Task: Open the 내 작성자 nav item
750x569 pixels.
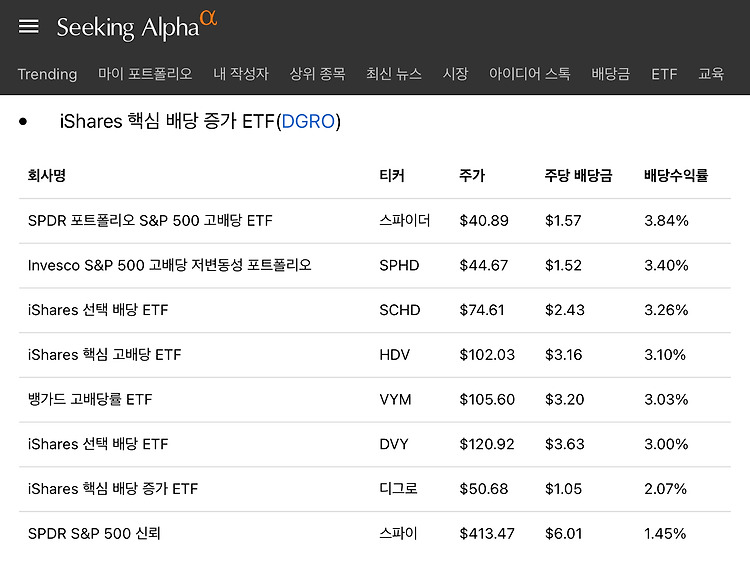Action: [241, 74]
